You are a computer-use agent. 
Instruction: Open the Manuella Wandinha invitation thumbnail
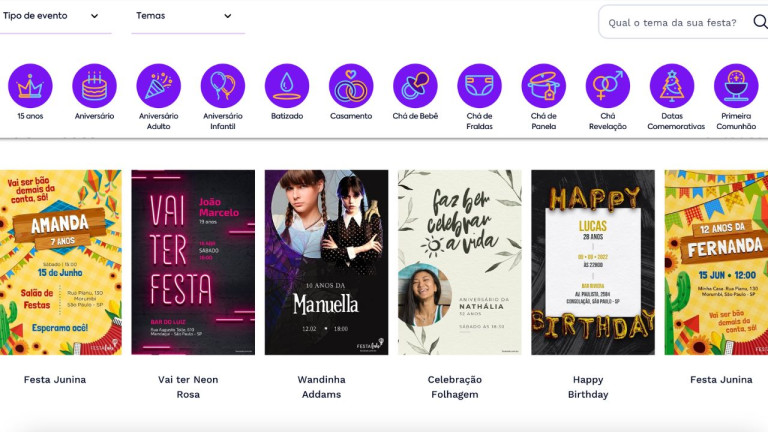tap(326, 263)
